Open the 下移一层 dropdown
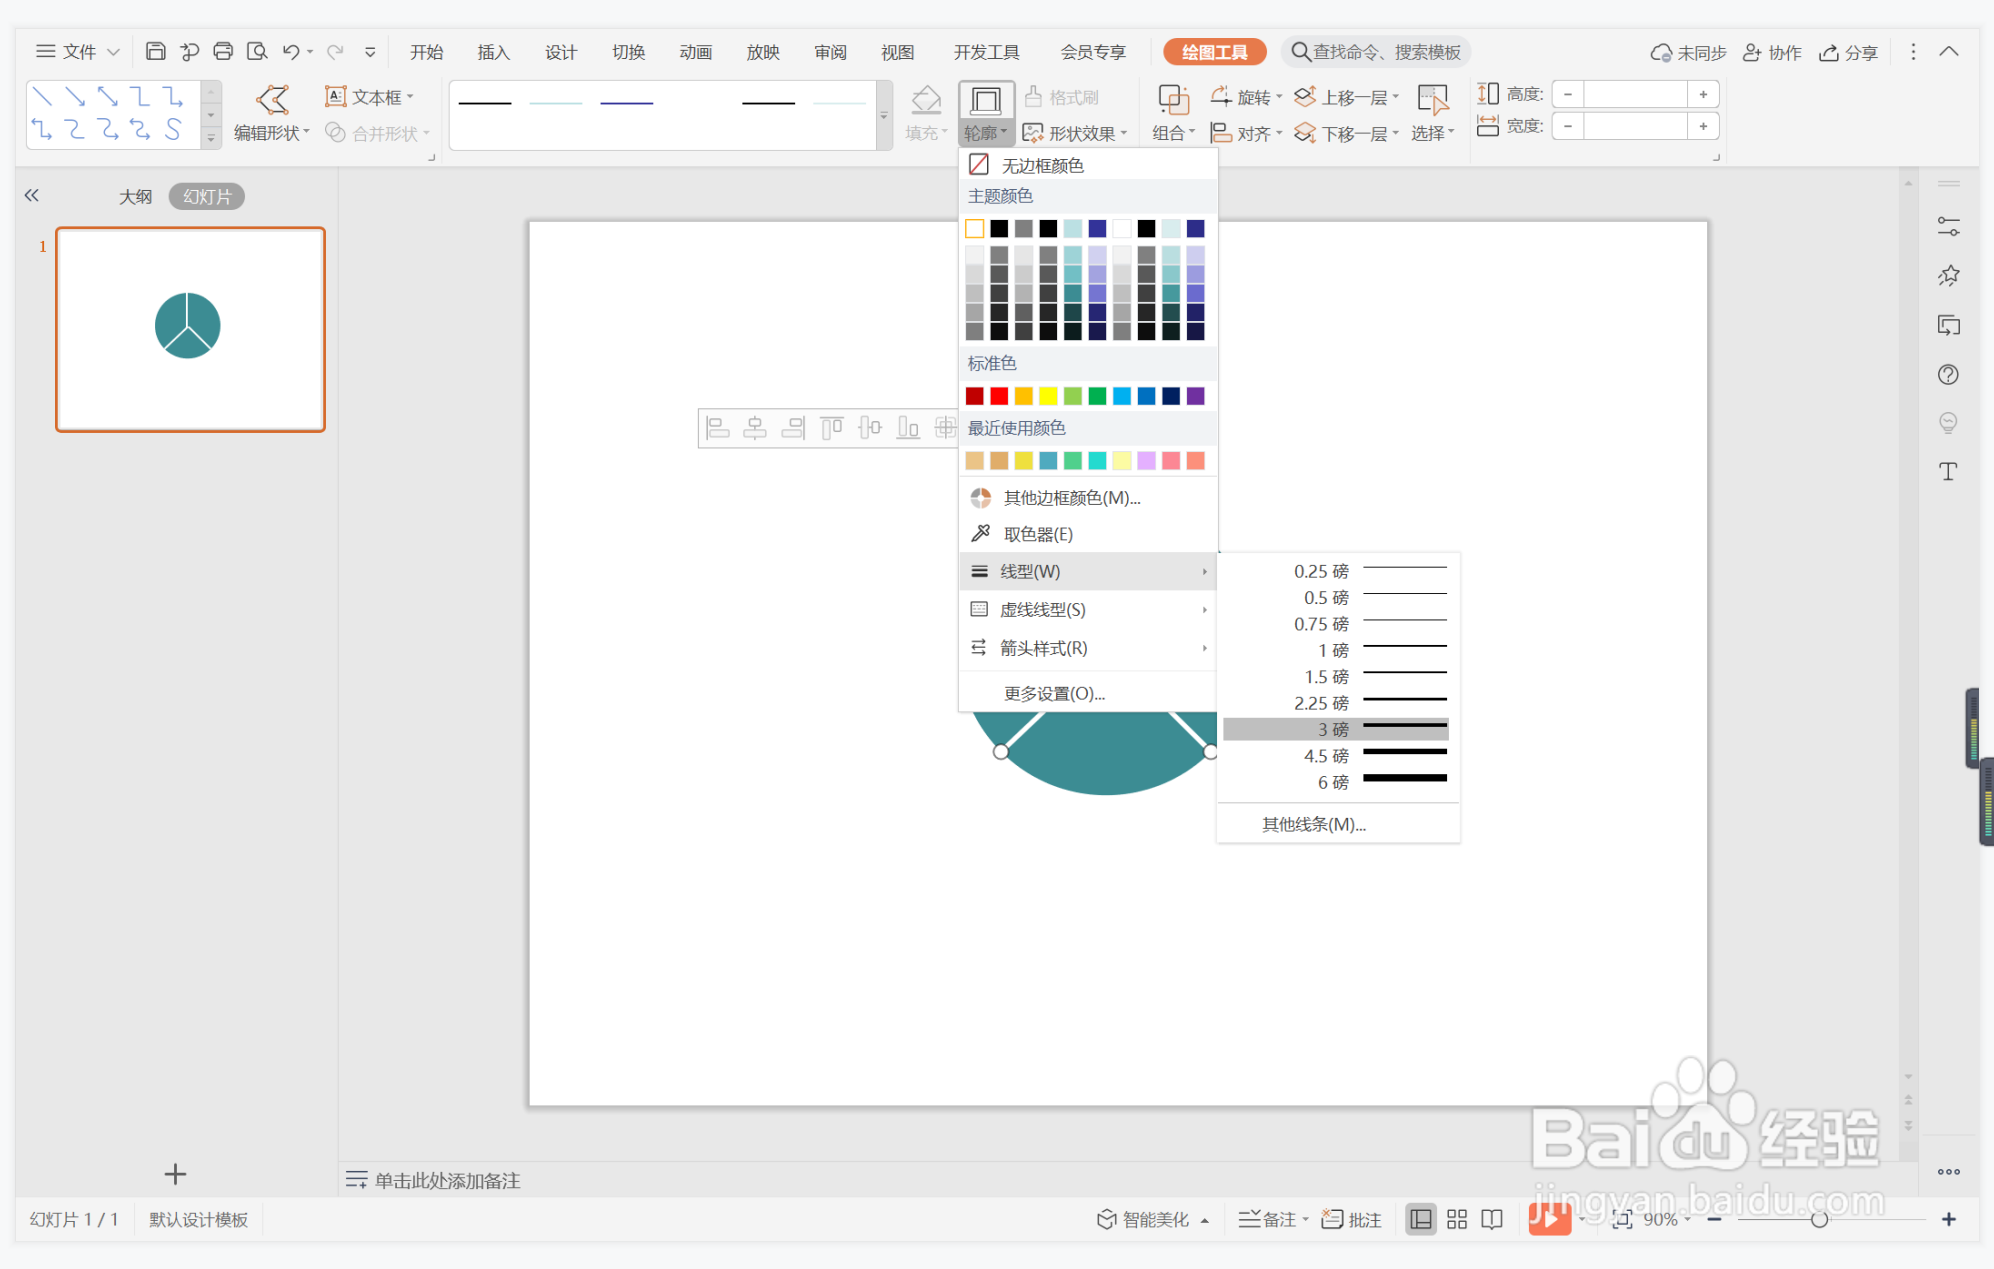This screenshot has height=1269, width=1994. (x=1347, y=133)
